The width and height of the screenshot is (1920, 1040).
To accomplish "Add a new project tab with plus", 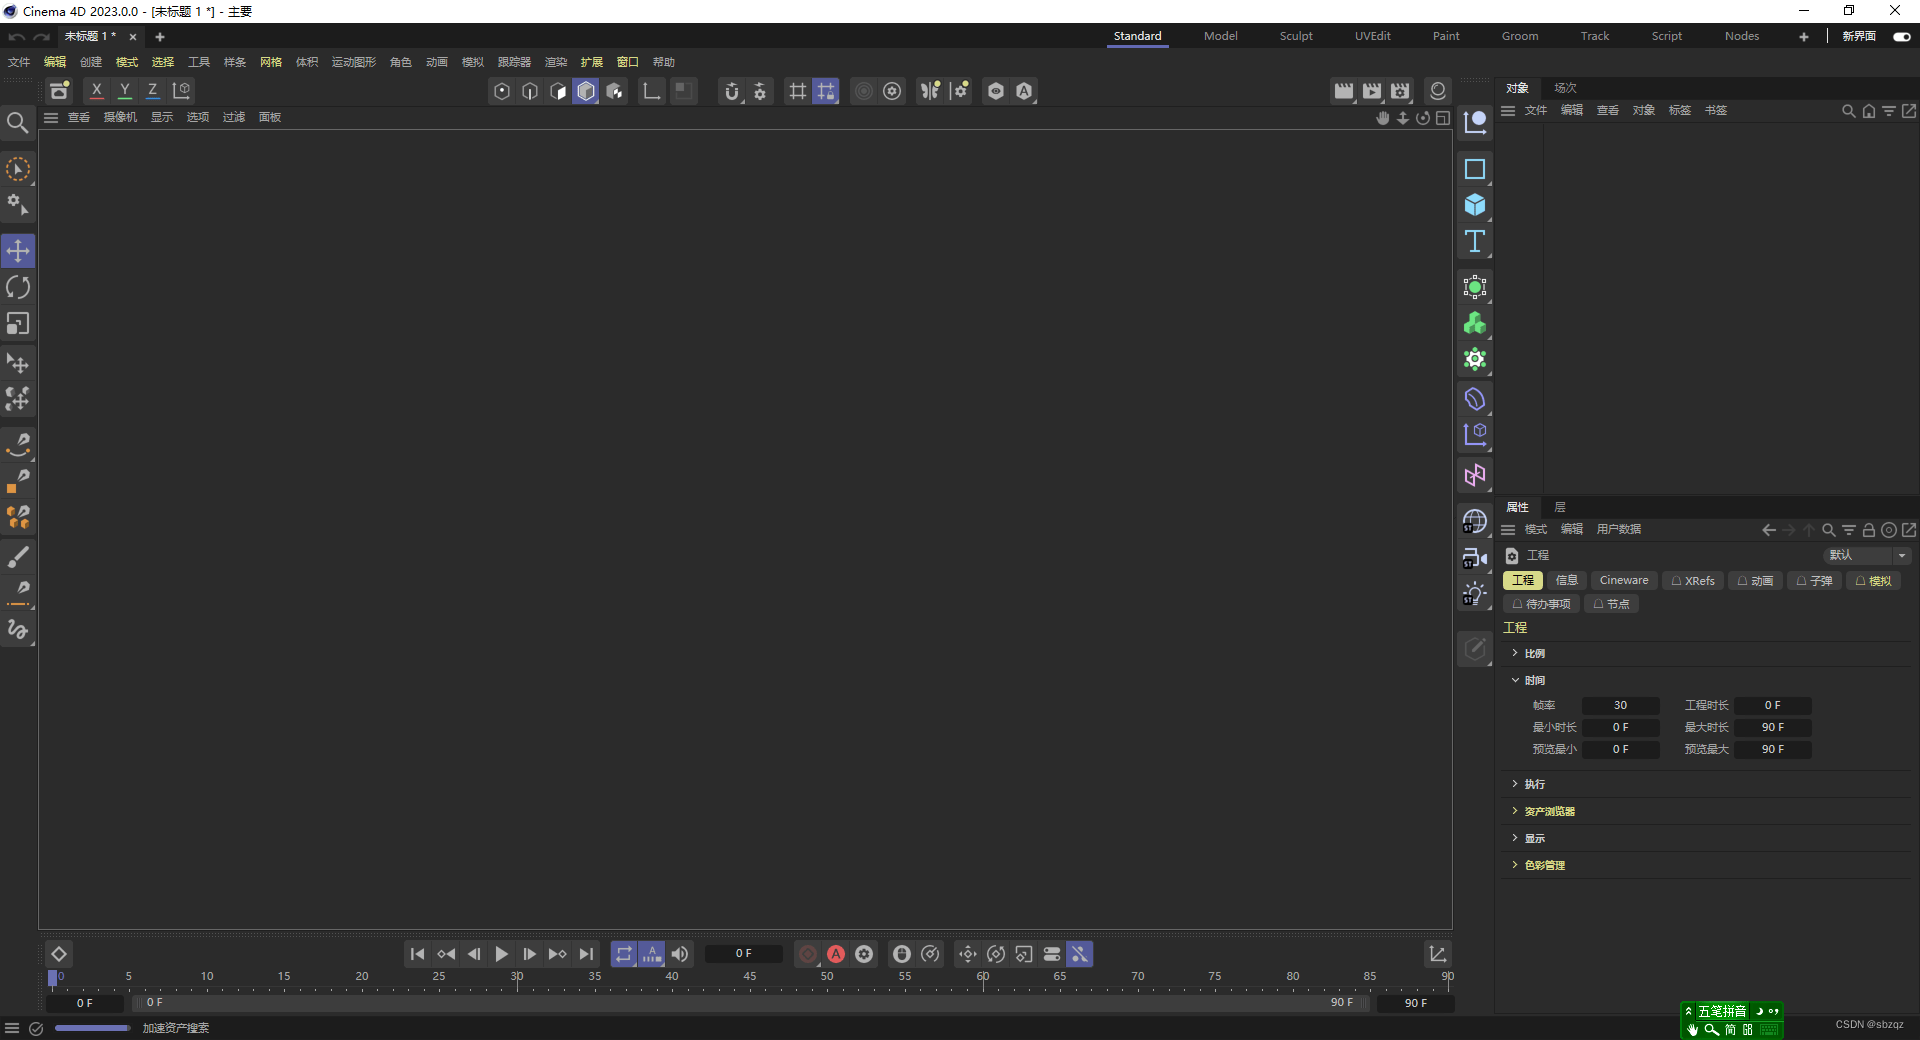I will tap(159, 37).
